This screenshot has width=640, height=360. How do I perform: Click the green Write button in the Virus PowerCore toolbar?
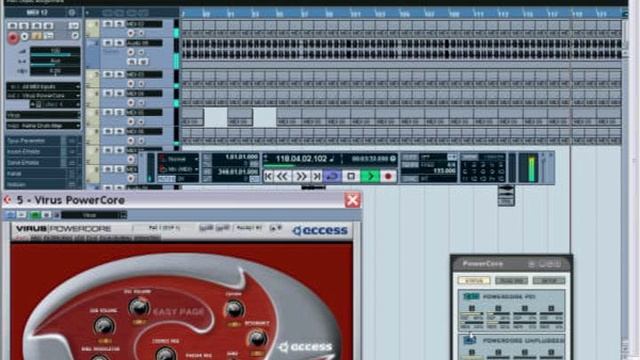pos(36,215)
